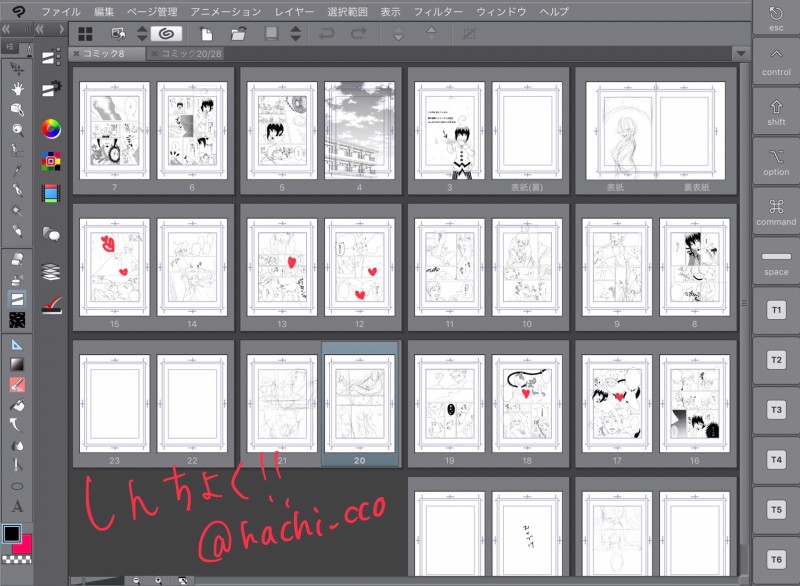Select the red highlighted brush tool
The height and width of the screenshot is (586, 800).
(x=17, y=385)
